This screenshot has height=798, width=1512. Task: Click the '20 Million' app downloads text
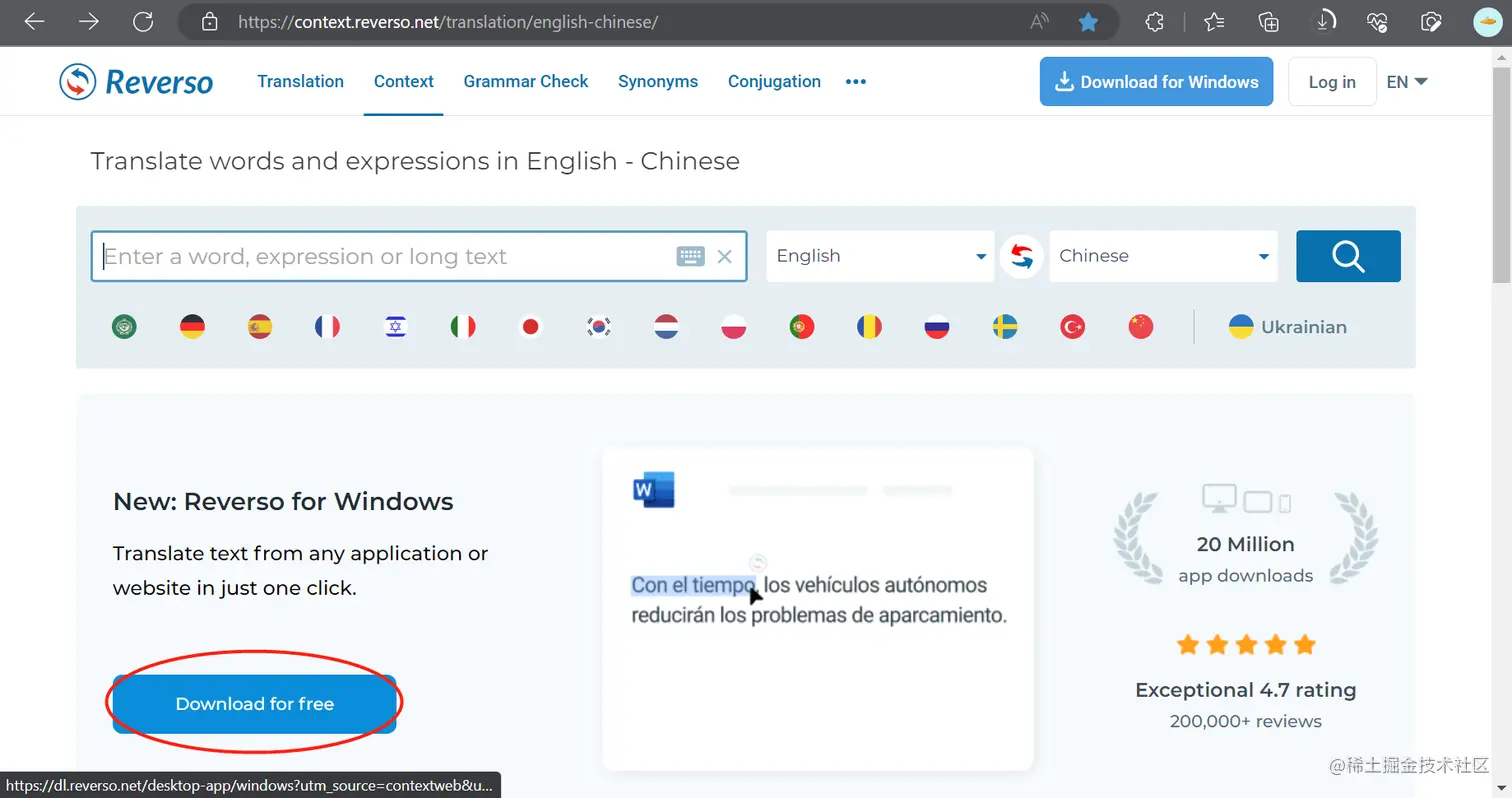(x=1245, y=544)
